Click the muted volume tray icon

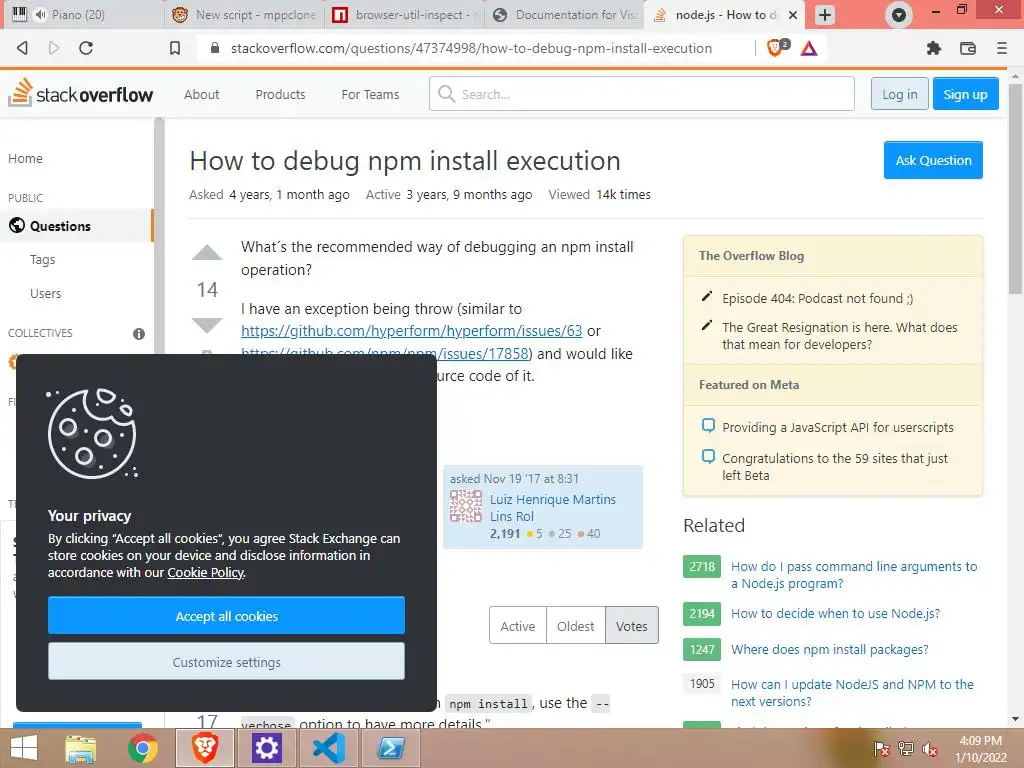pyautogui.click(x=929, y=749)
